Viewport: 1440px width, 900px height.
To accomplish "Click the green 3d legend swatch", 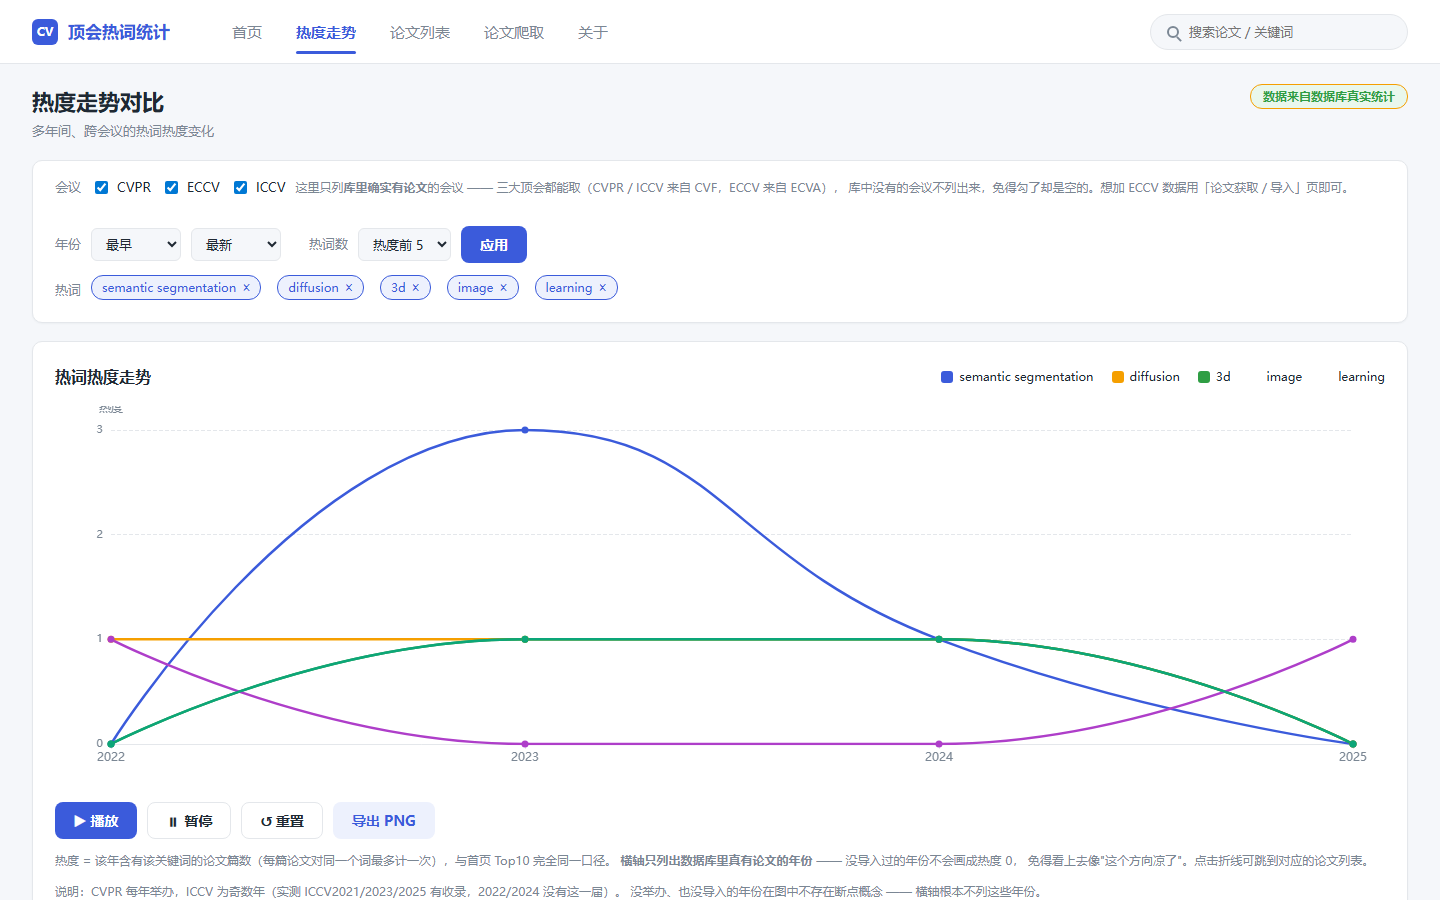I will click(x=1204, y=377).
